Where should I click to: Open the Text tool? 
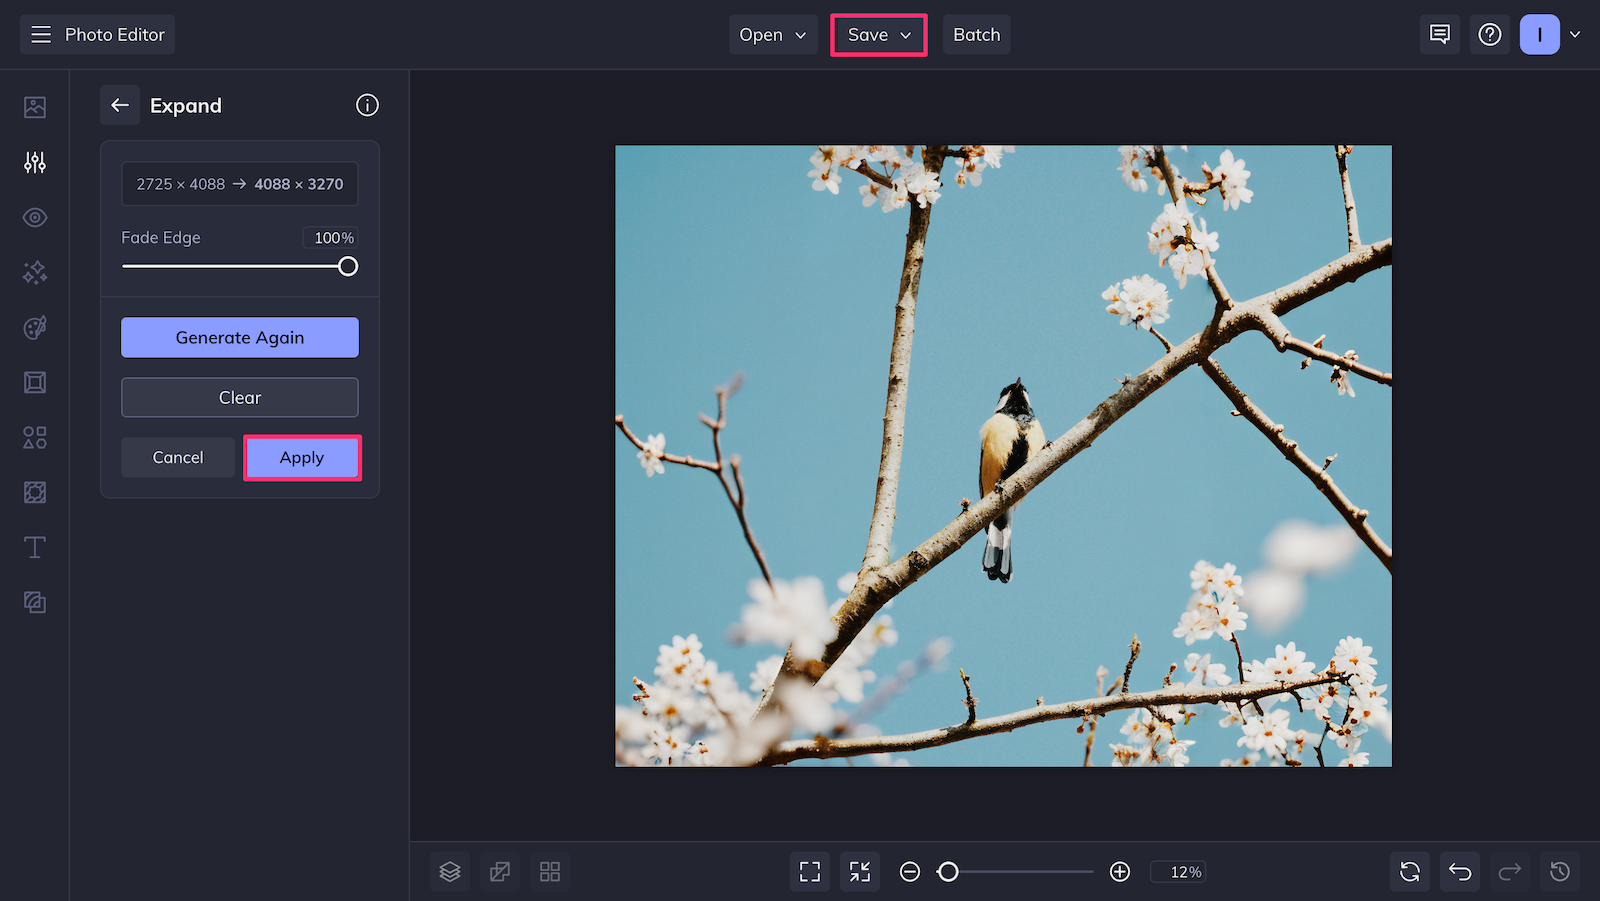tap(34, 547)
